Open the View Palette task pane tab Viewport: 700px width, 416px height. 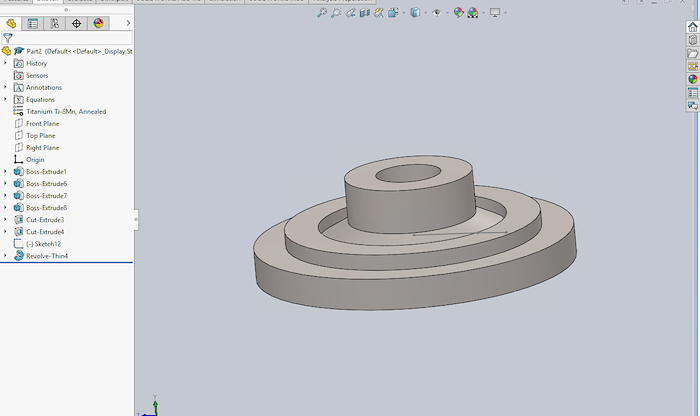click(692, 67)
